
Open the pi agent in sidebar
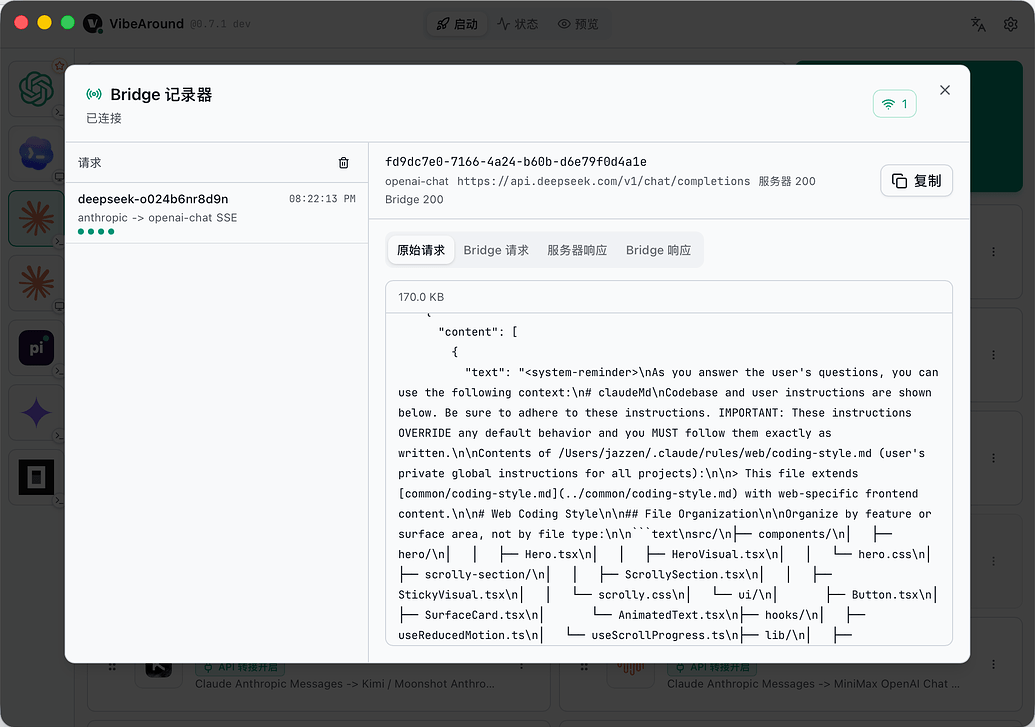tap(36, 348)
